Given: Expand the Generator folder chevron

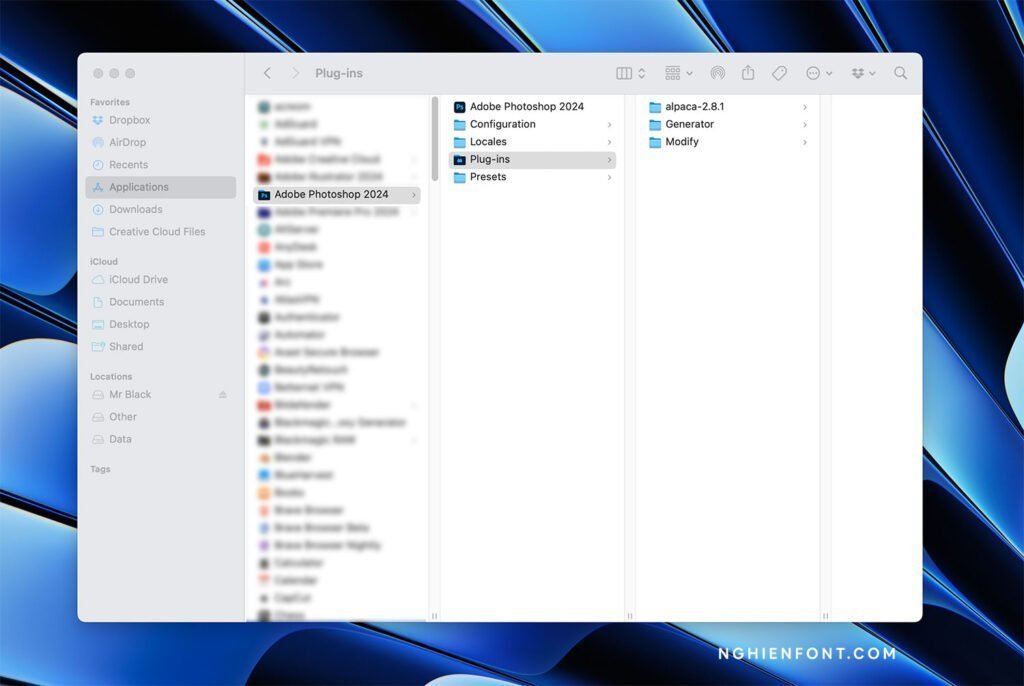Looking at the screenshot, I should tap(805, 125).
